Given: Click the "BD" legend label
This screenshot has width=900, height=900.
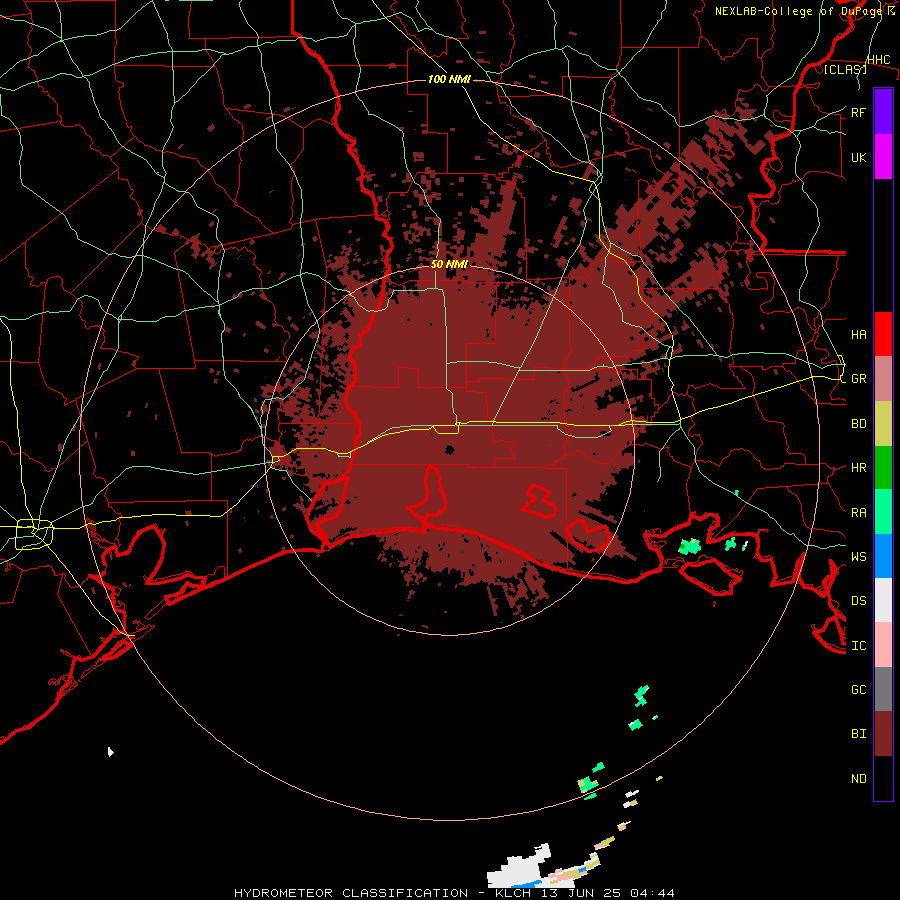Looking at the screenshot, I should 859,424.
